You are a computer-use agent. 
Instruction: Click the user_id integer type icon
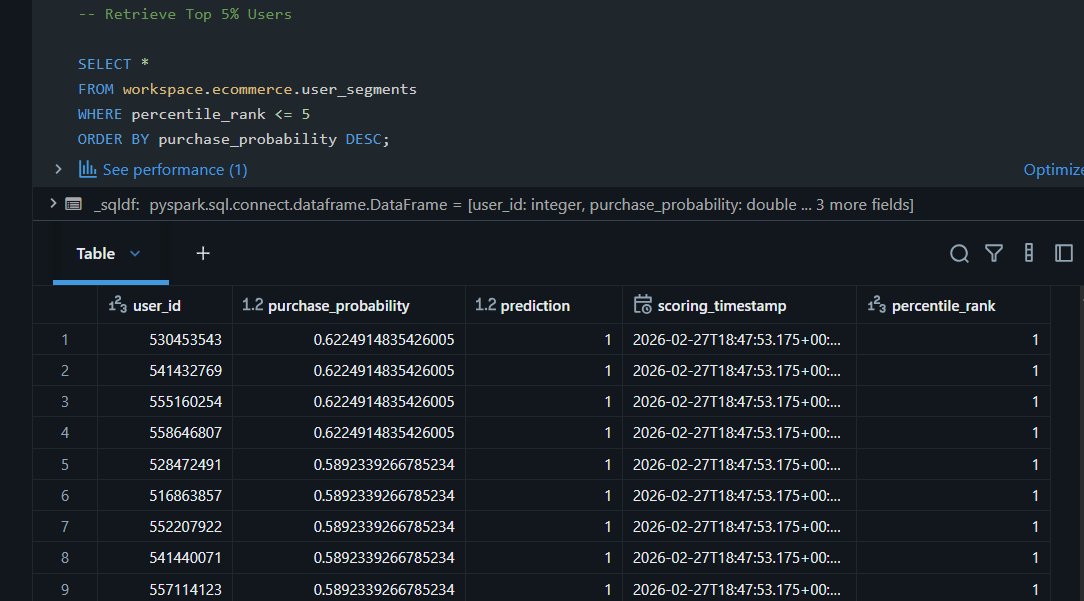pos(118,304)
